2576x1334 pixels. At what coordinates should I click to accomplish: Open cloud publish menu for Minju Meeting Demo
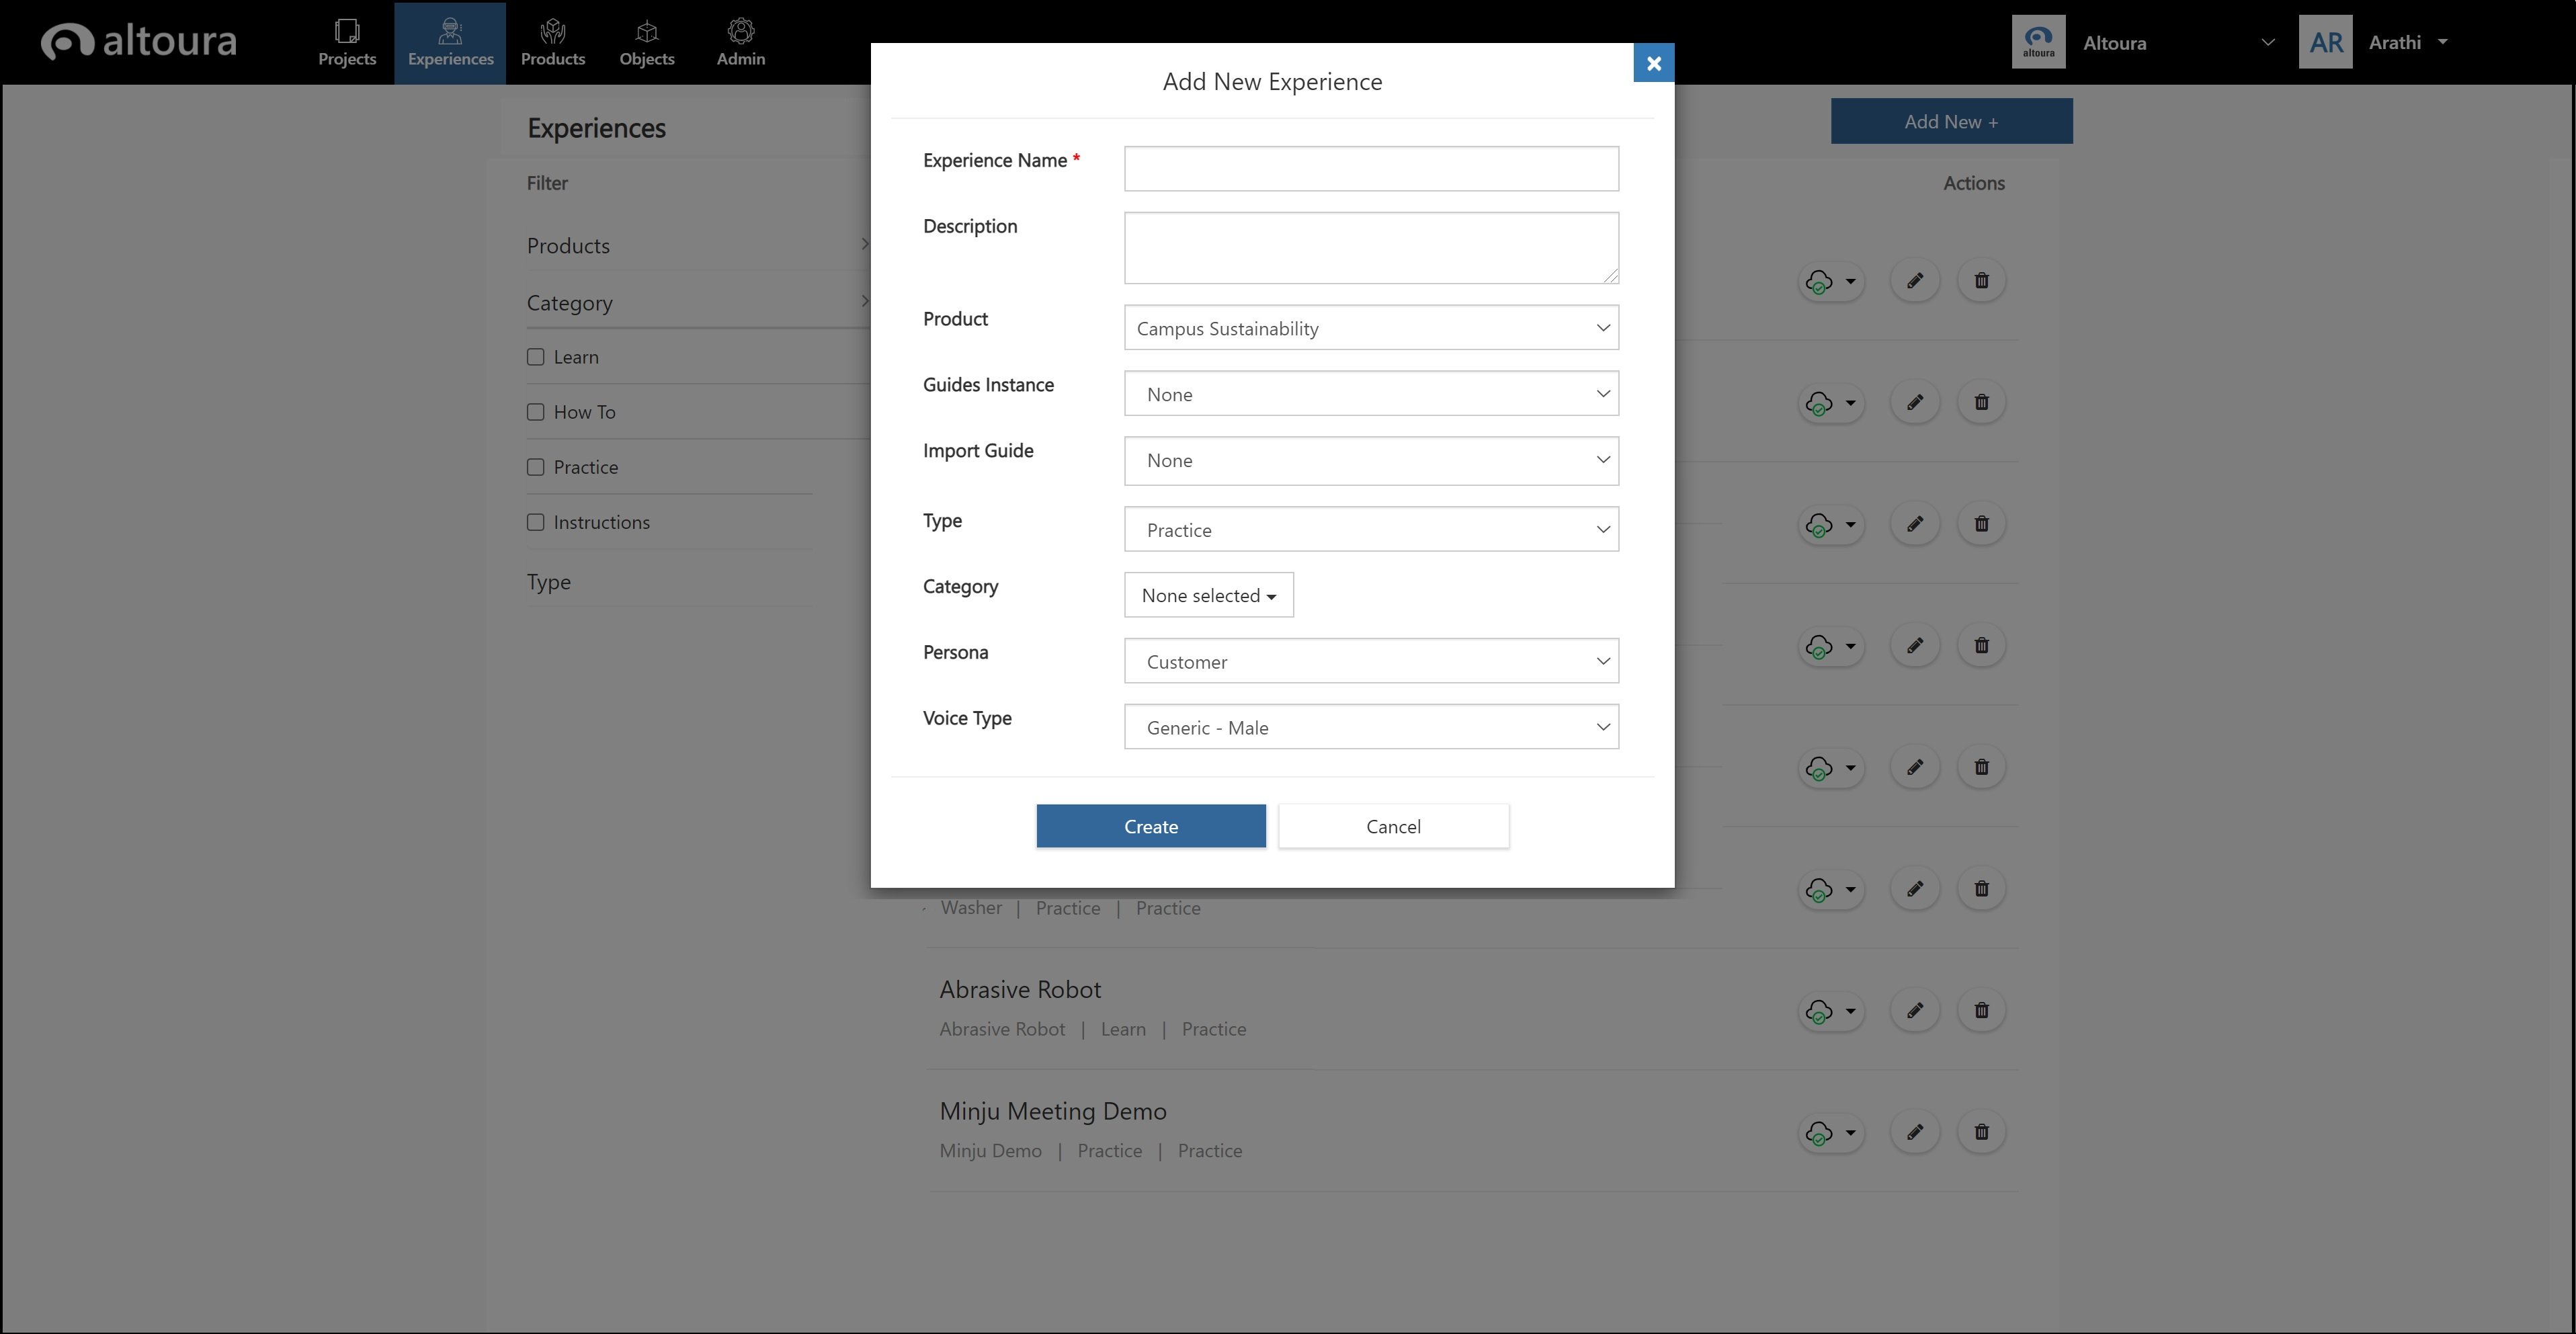click(x=1831, y=1133)
